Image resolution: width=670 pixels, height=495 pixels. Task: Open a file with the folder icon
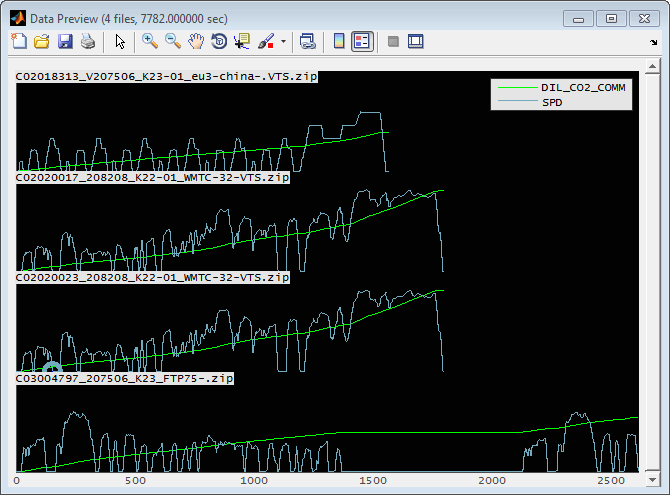click(x=42, y=41)
